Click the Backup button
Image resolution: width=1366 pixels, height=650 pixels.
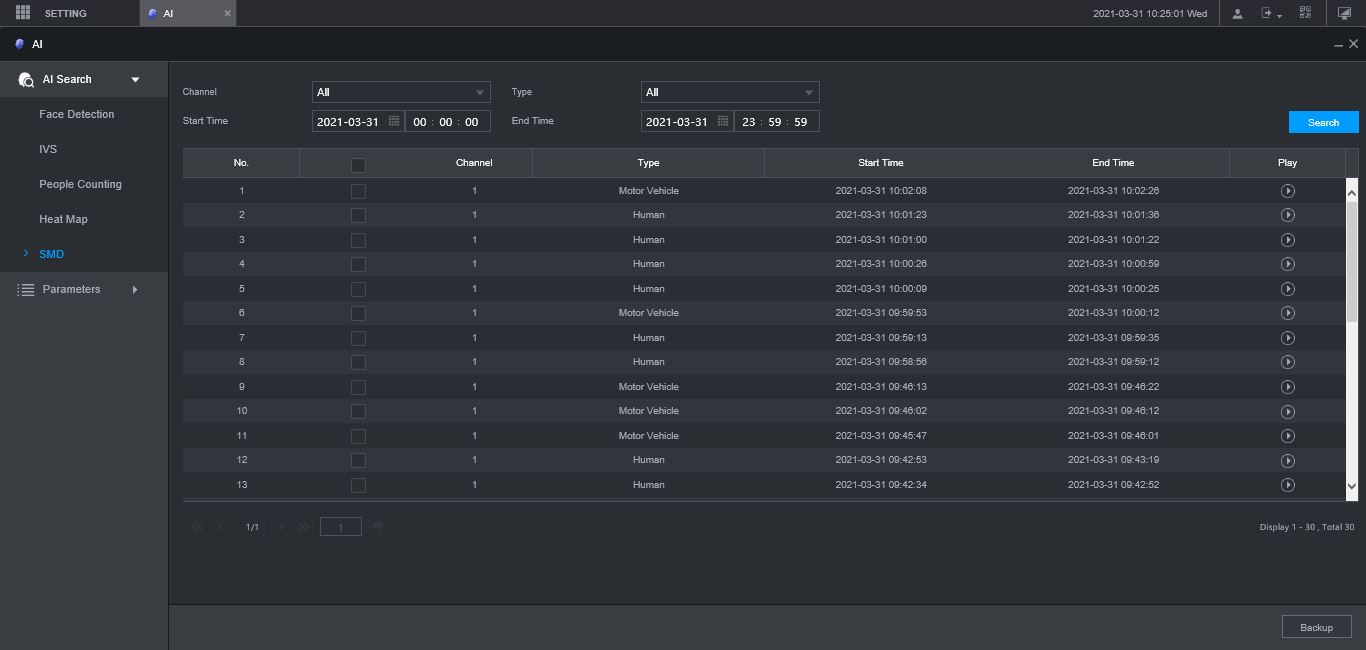pos(1316,627)
